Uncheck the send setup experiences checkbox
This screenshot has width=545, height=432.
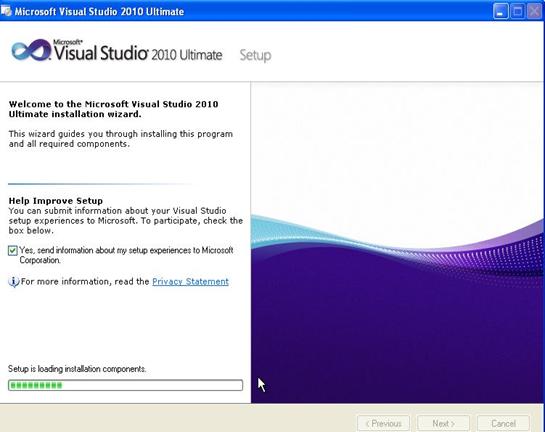[13, 250]
